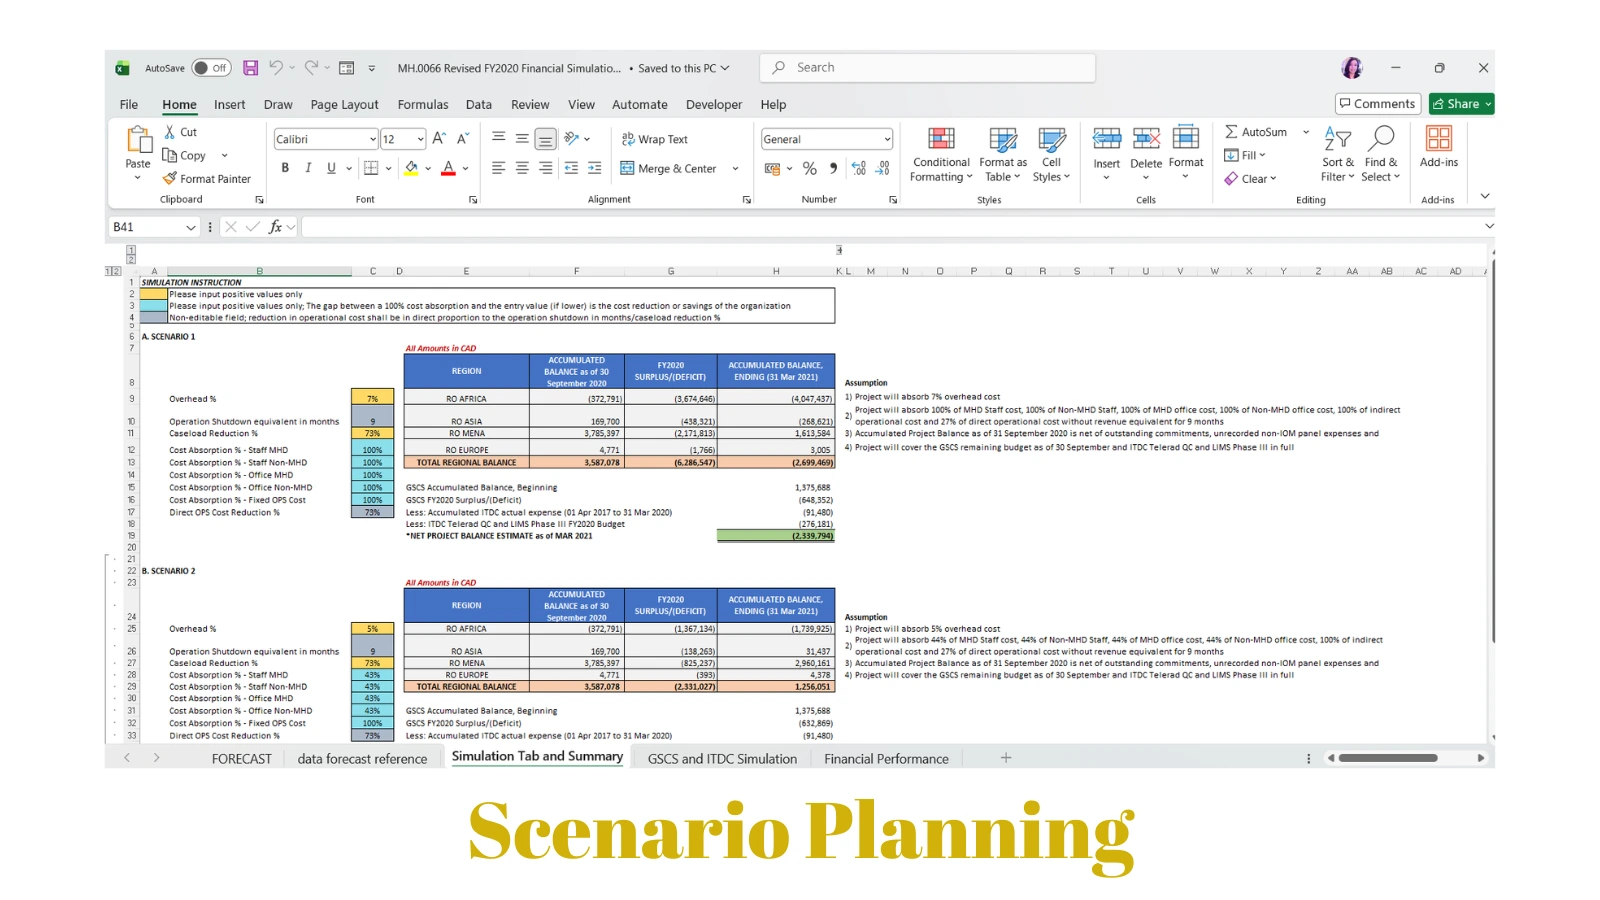The height and width of the screenshot is (900, 1600).
Task: Click the Fill Color bucket
Action: 411,168
